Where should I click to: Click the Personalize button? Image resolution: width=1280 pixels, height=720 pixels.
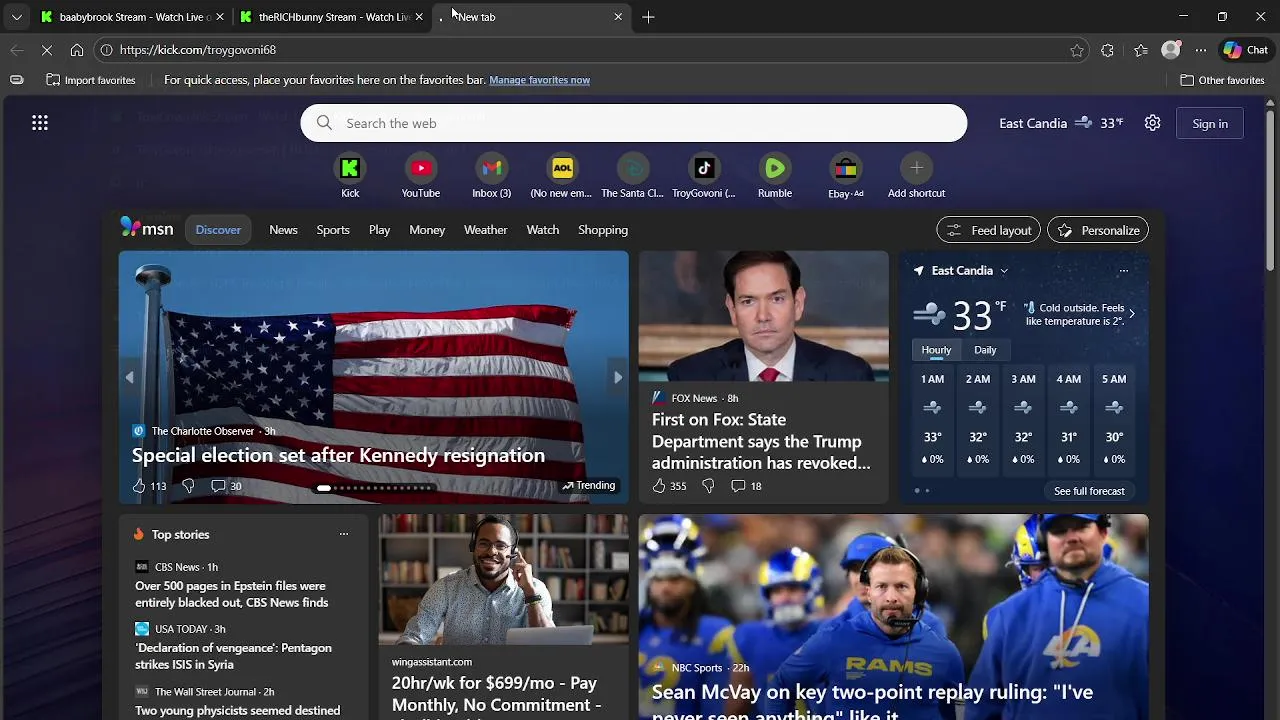pyautogui.click(x=1098, y=230)
